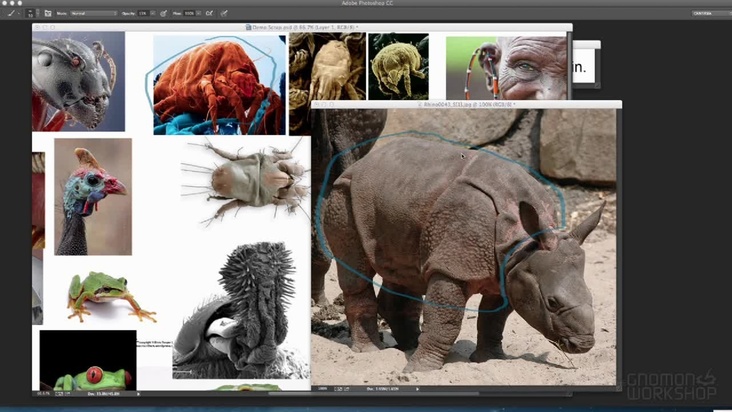The width and height of the screenshot is (732, 412).
Task: Click the green tree frog on white
Action: 111,296
